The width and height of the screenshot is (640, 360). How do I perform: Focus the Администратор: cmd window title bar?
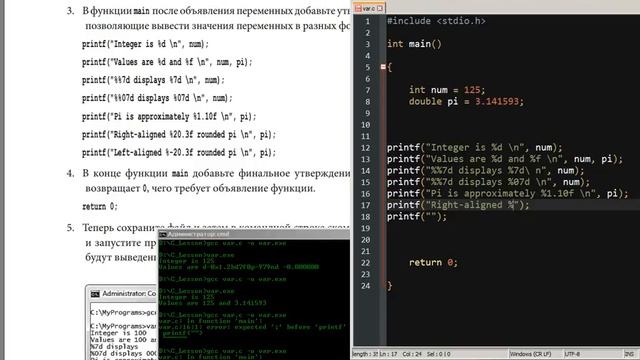click(254, 234)
